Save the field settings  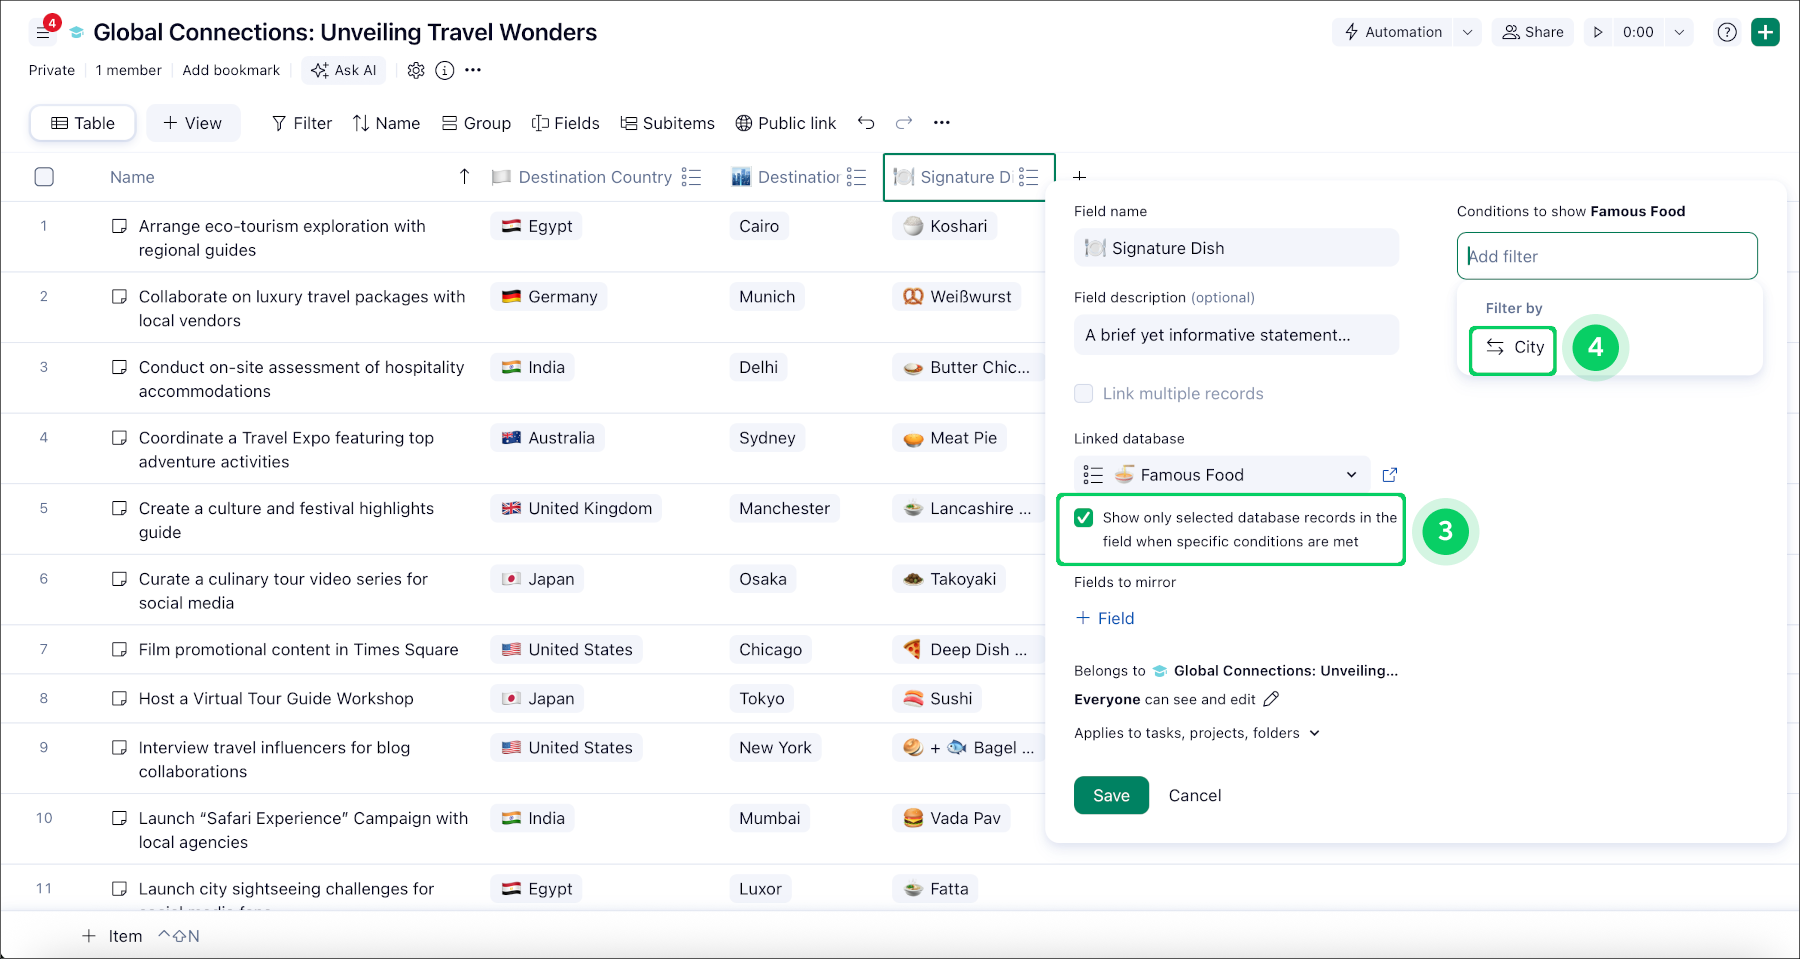point(1111,795)
